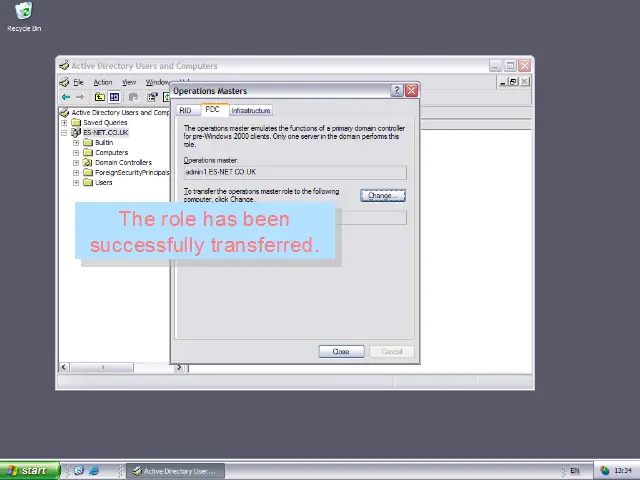
Task: Open the Start menu
Action: (30, 471)
